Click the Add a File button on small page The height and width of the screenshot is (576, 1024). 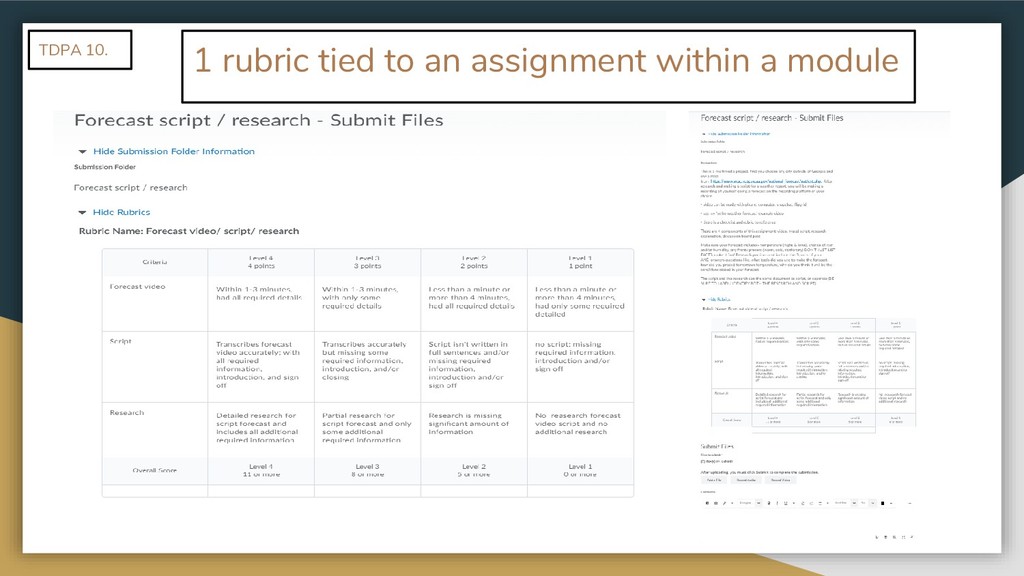click(x=714, y=480)
